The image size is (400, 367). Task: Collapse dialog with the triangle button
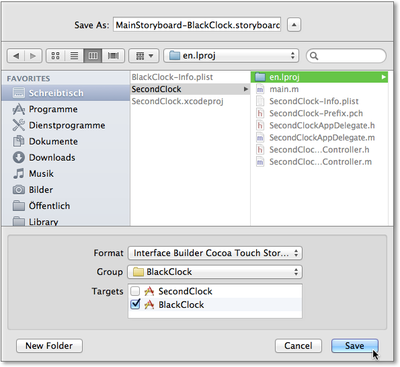click(294, 25)
